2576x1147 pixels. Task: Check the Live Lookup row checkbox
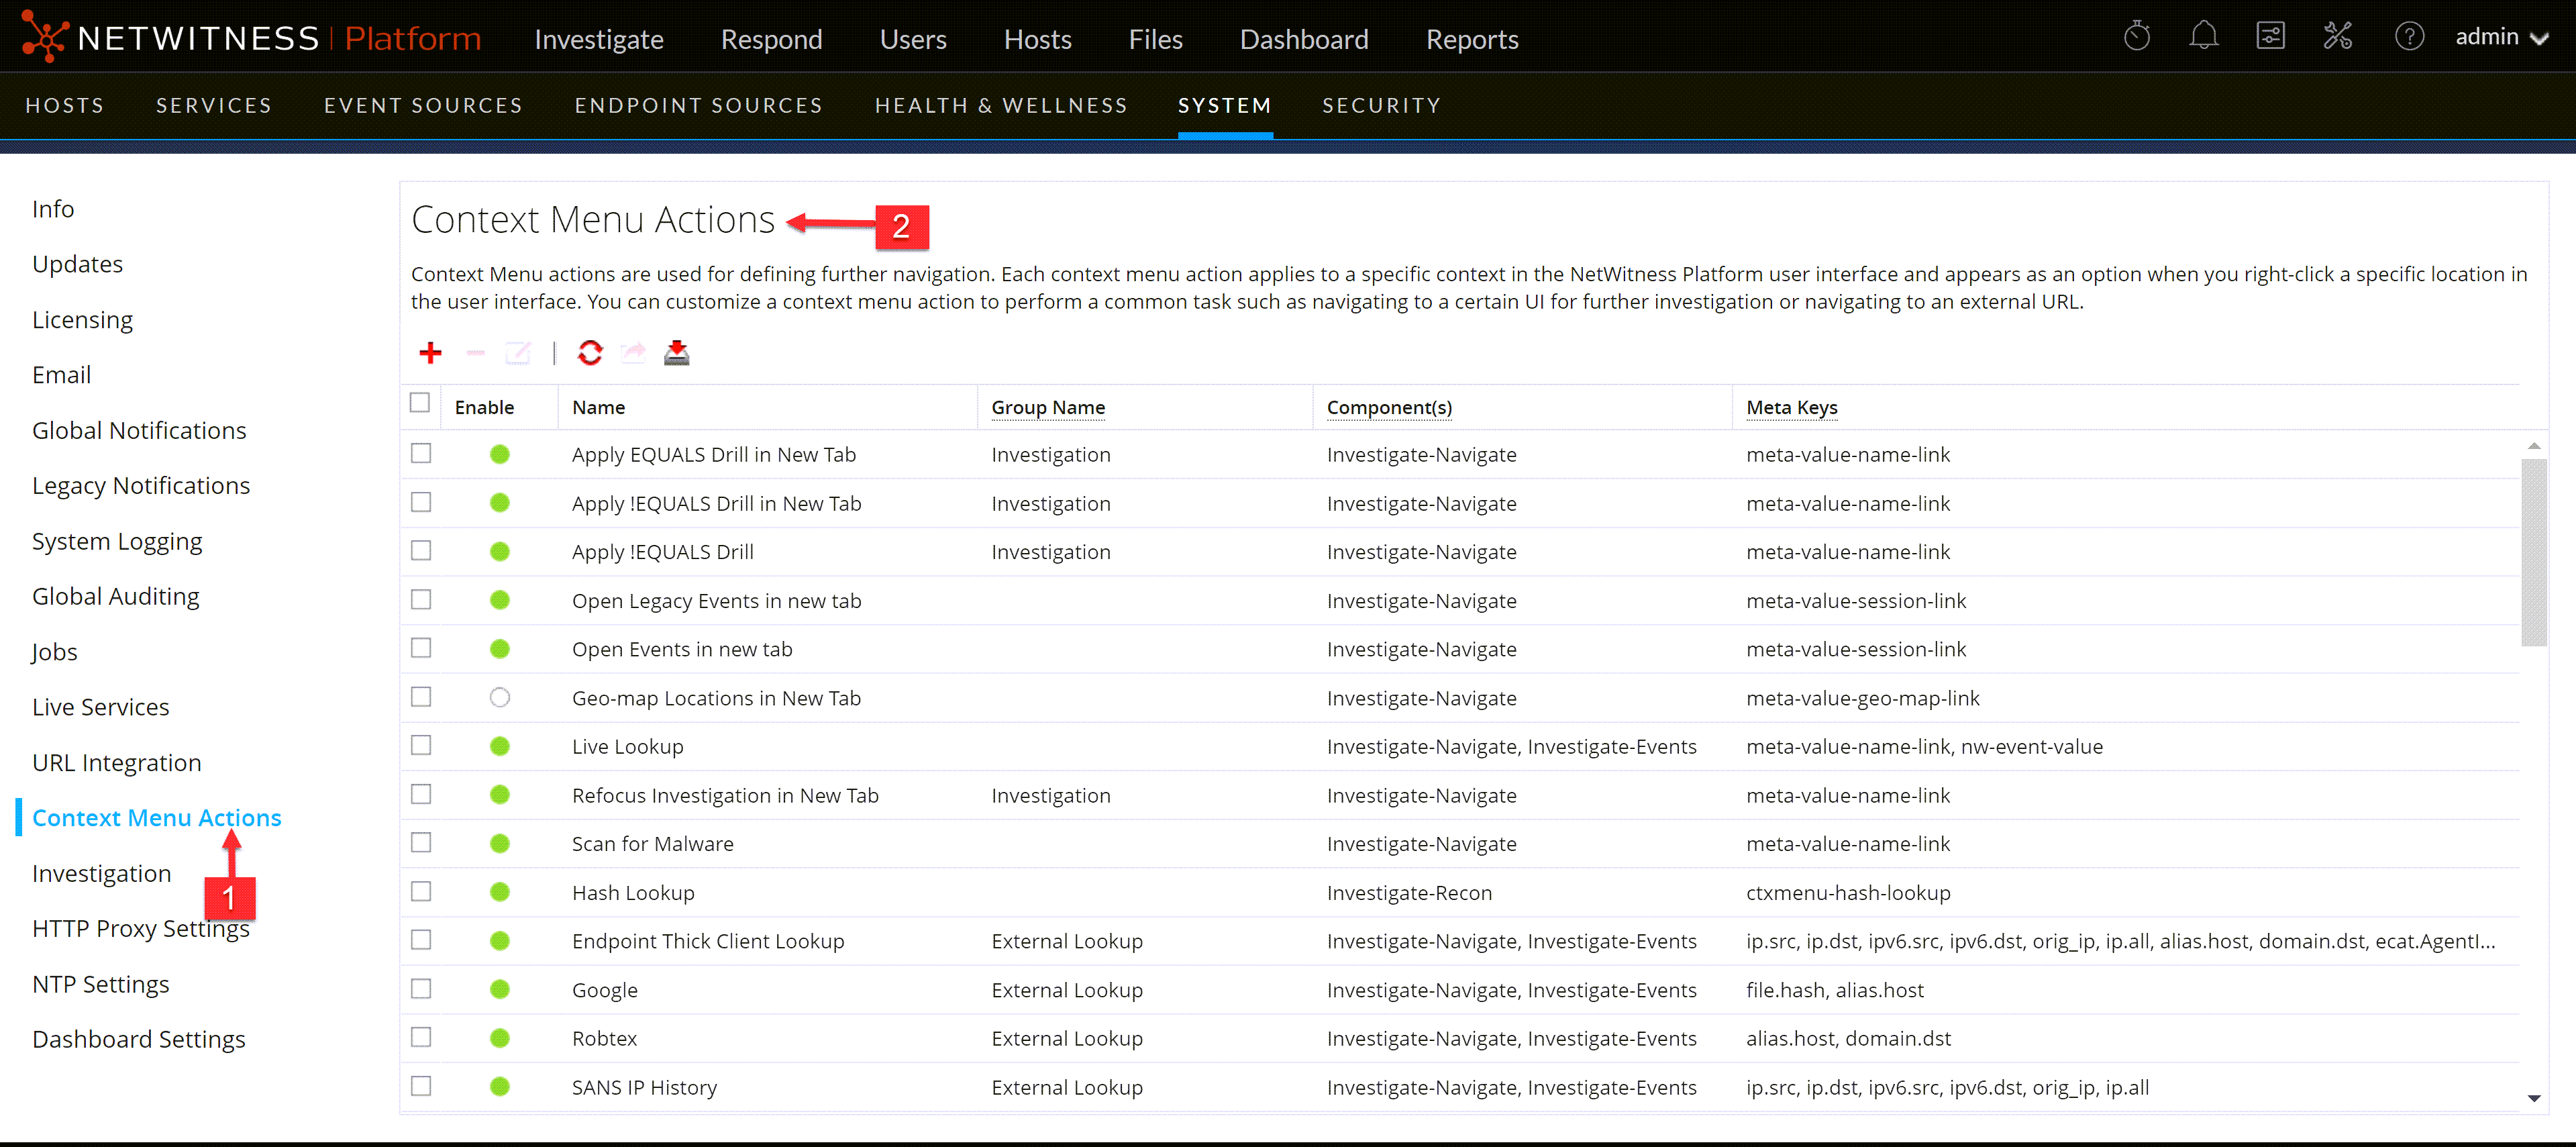tap(421, 745)
